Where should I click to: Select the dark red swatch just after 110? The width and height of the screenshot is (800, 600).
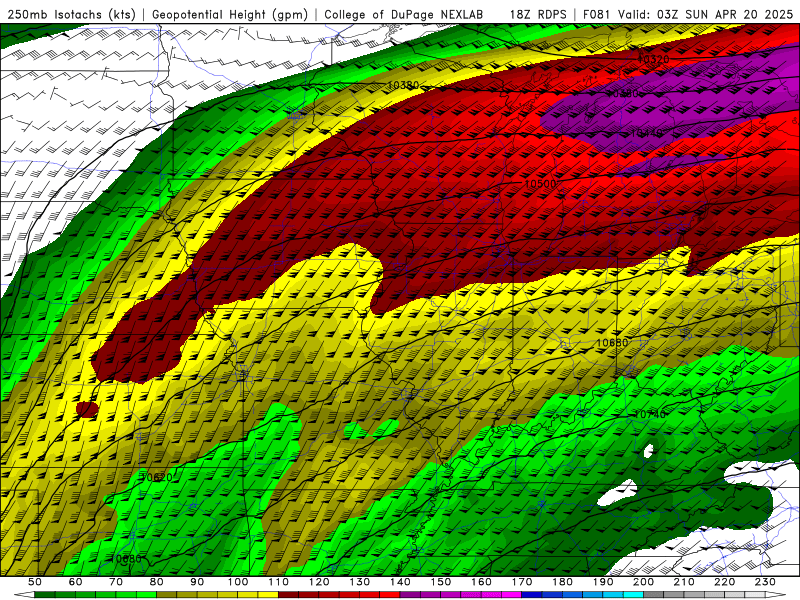coord(289,595)
